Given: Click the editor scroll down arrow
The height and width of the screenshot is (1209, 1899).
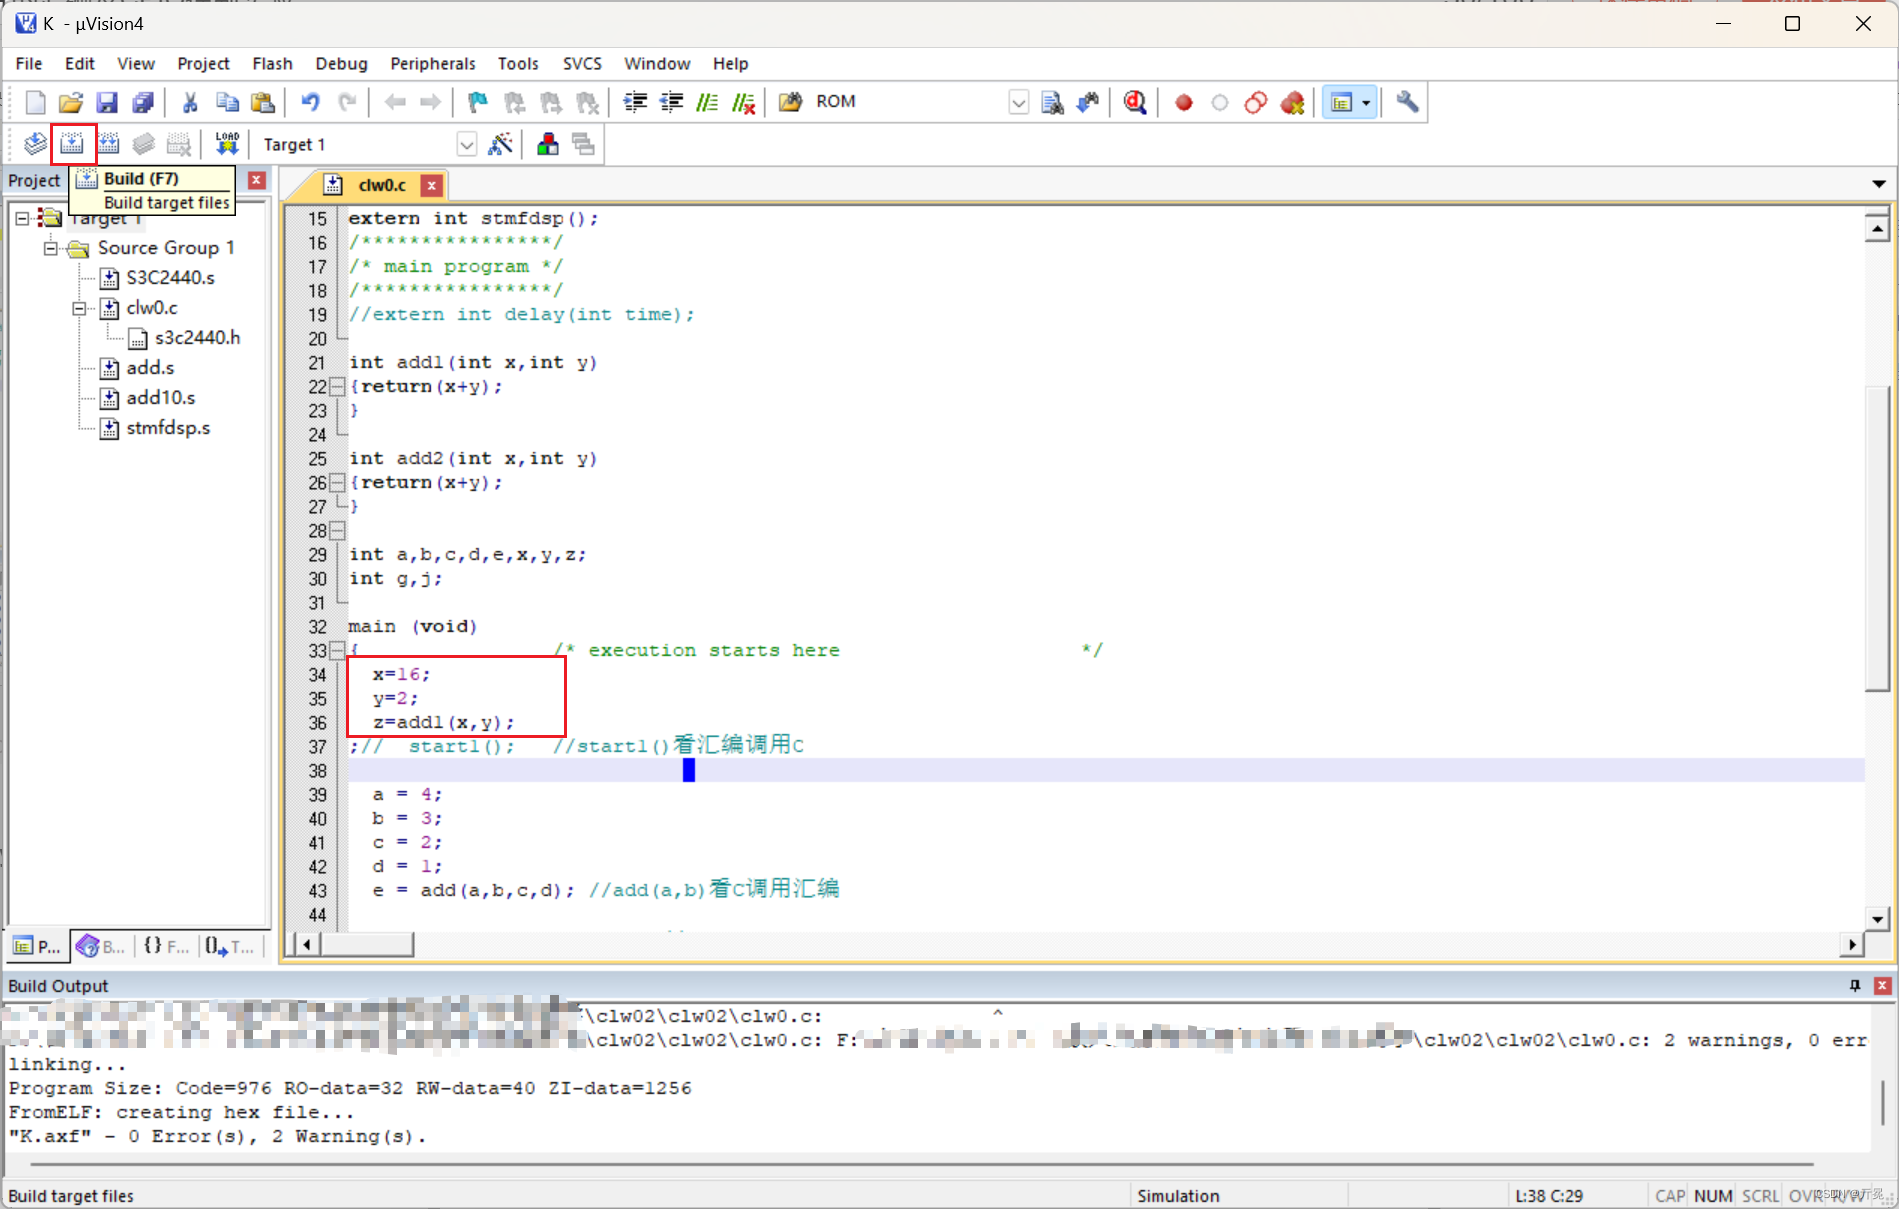Looking at the screenshot, I should (x=1877, y=919).
